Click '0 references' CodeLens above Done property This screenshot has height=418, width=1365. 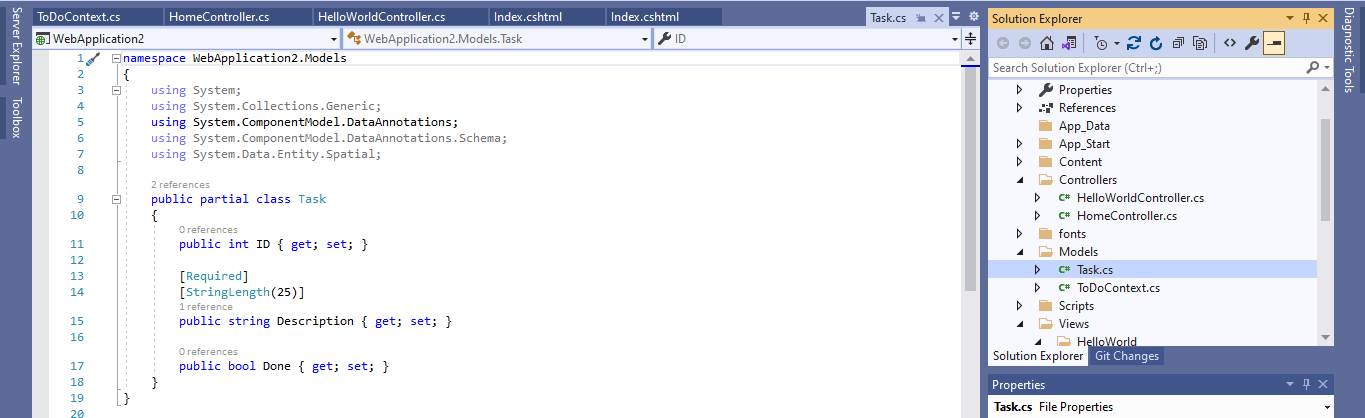[208, 352]
